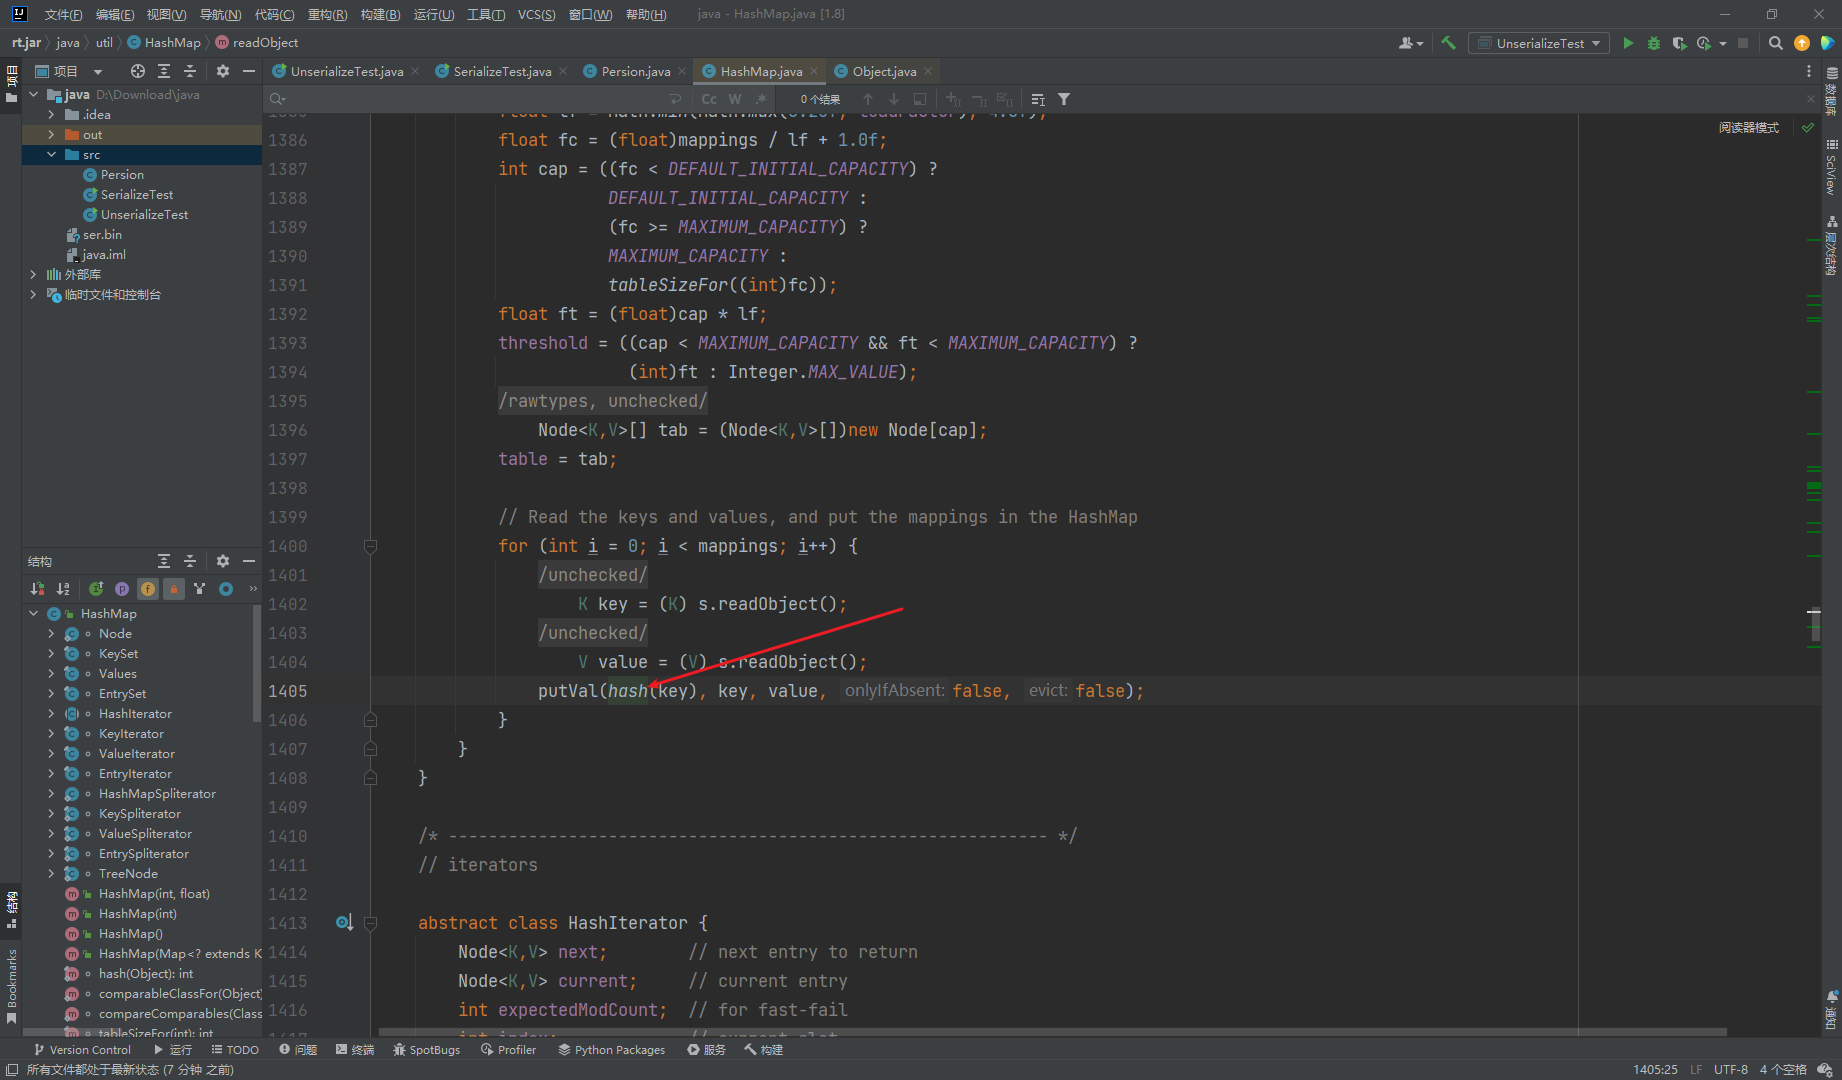Viewport: 1842px width, 1080px height.
Task: Collapse the src folder
Action: [51, 155]
